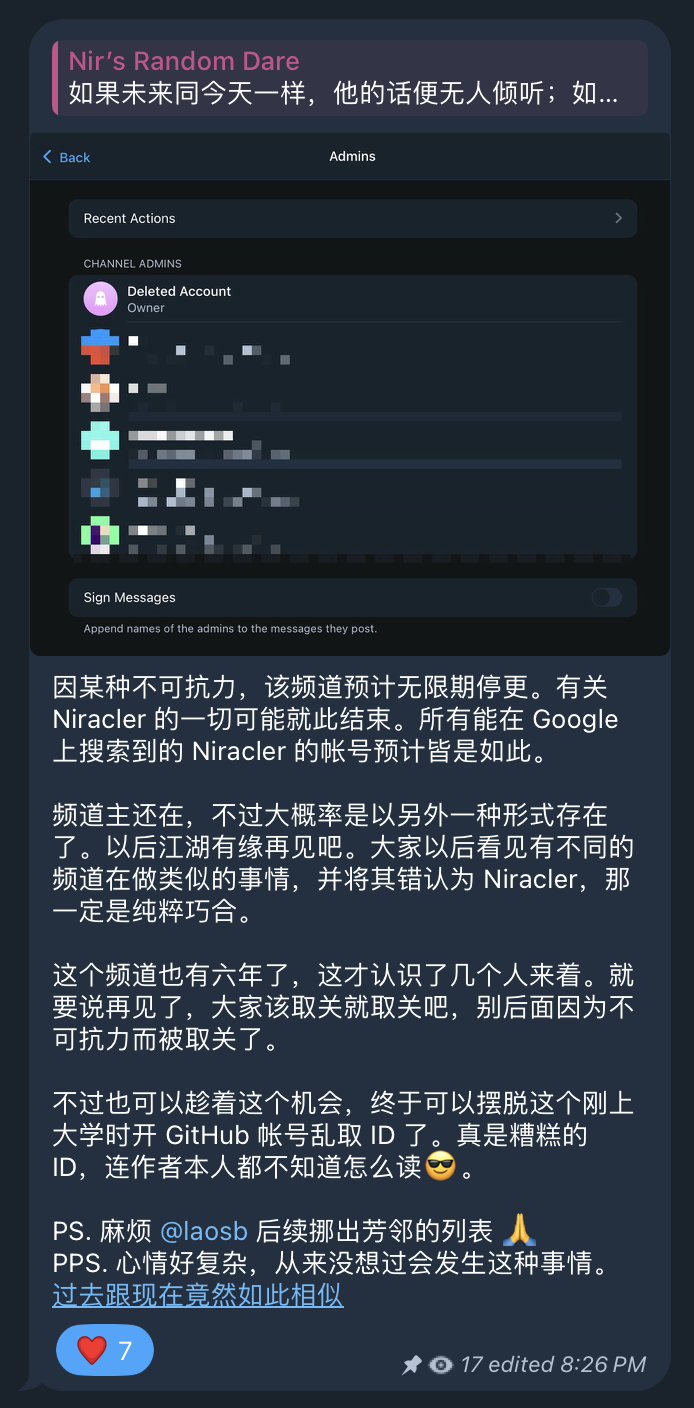The width and height of the screenshot is (694, 1408).
Task: Click the teal pixelated admin avatar
Action: [x=99, y=440]
